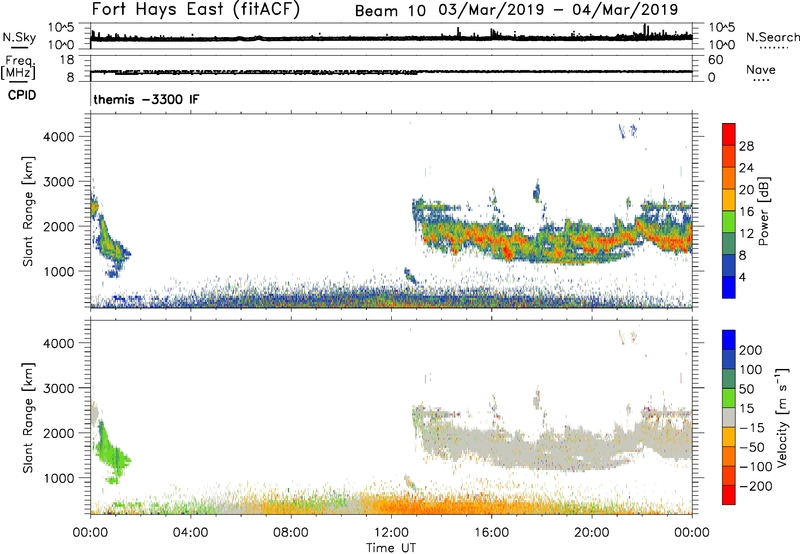Click the 'Beam 10' label
The width and height of the screenshot is (800, 554).
point(390,11)
